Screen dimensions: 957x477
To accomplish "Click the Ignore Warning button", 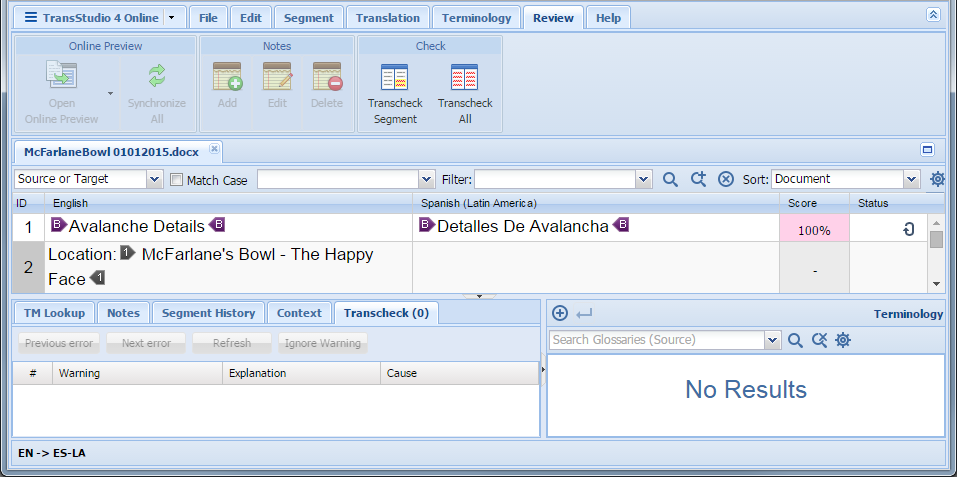I will [x=323, y=343].
